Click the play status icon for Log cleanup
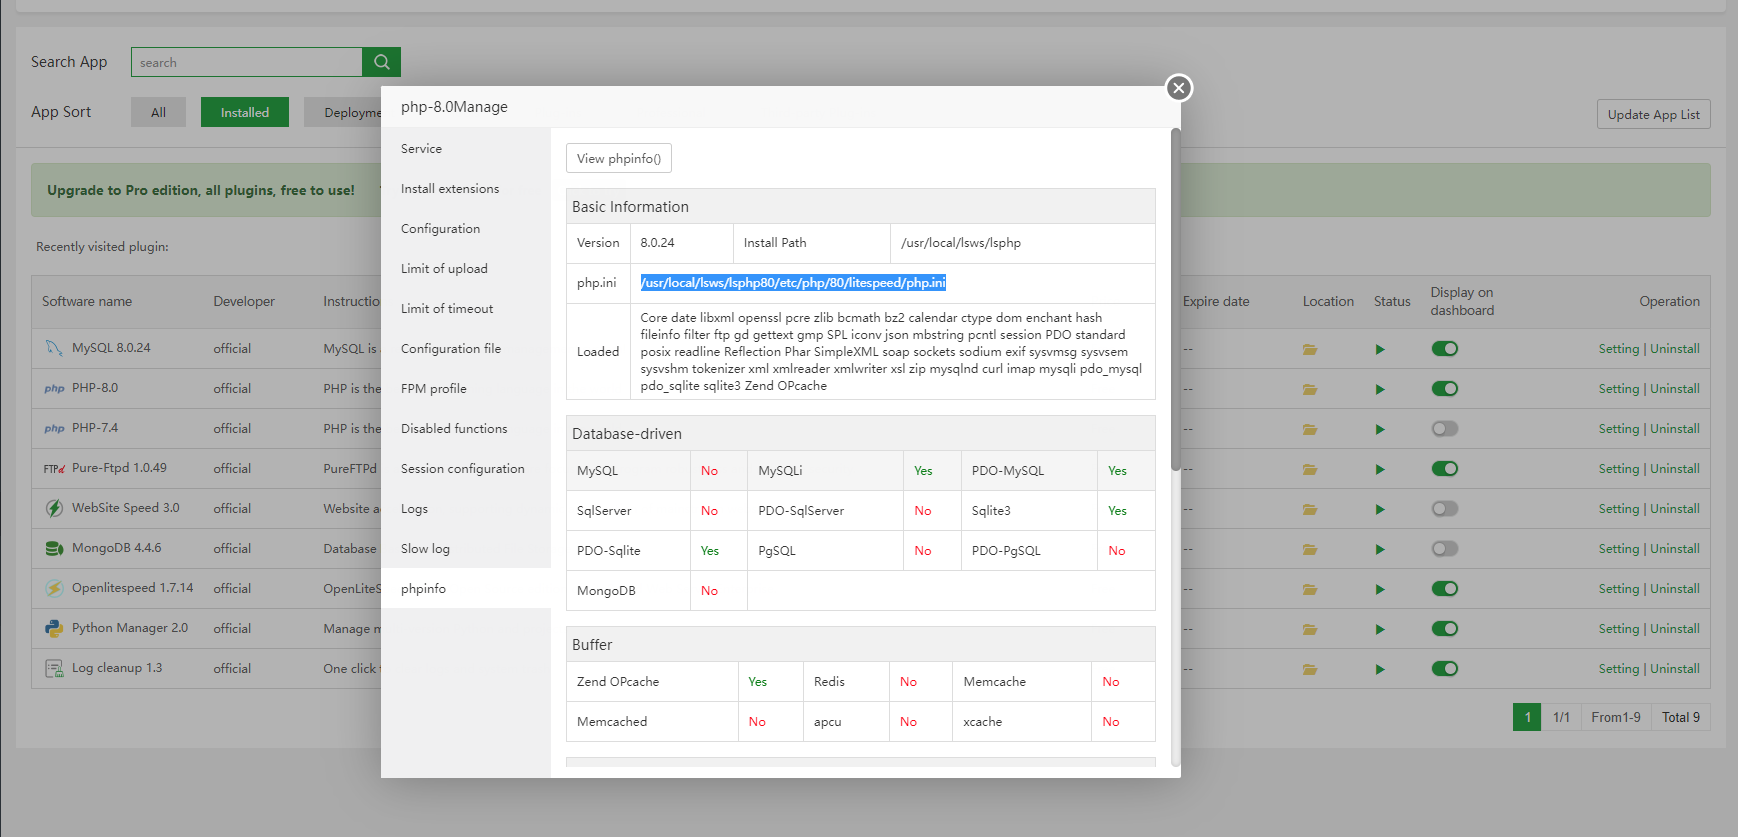This screenshot has width=1738, height=837. [x=1380, y=669]
